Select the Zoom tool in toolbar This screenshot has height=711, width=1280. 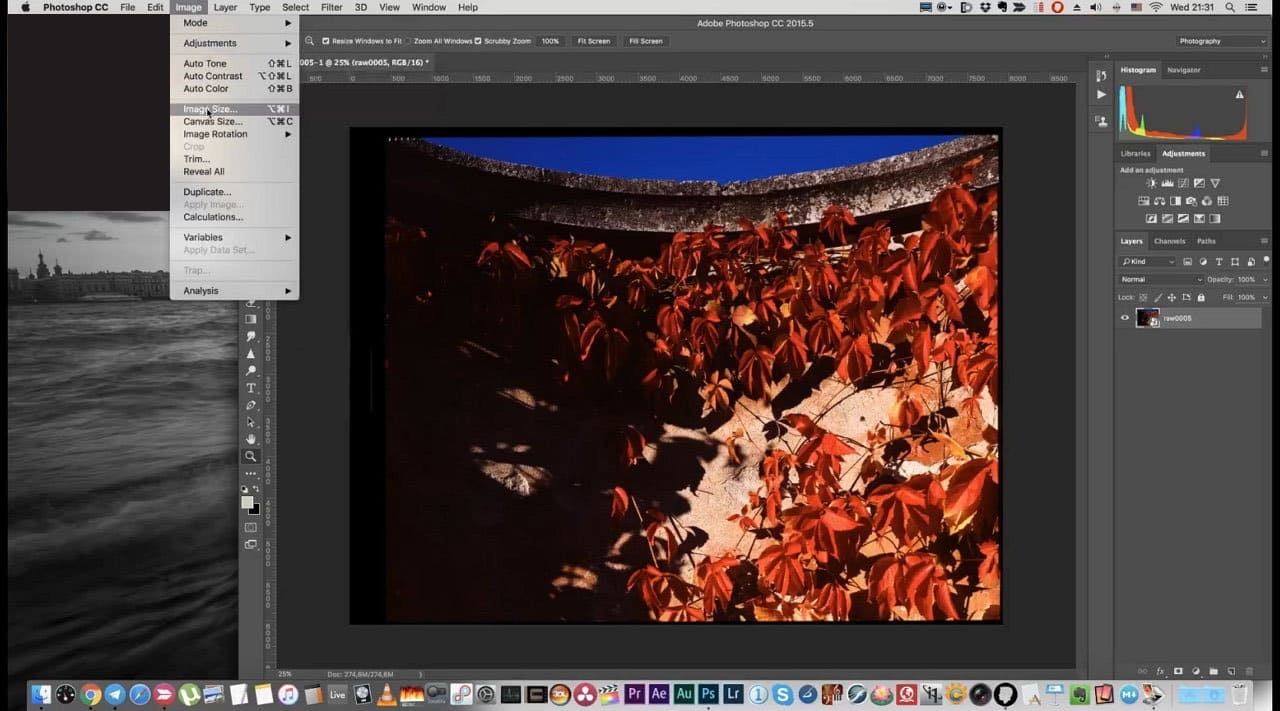point(250,456)
